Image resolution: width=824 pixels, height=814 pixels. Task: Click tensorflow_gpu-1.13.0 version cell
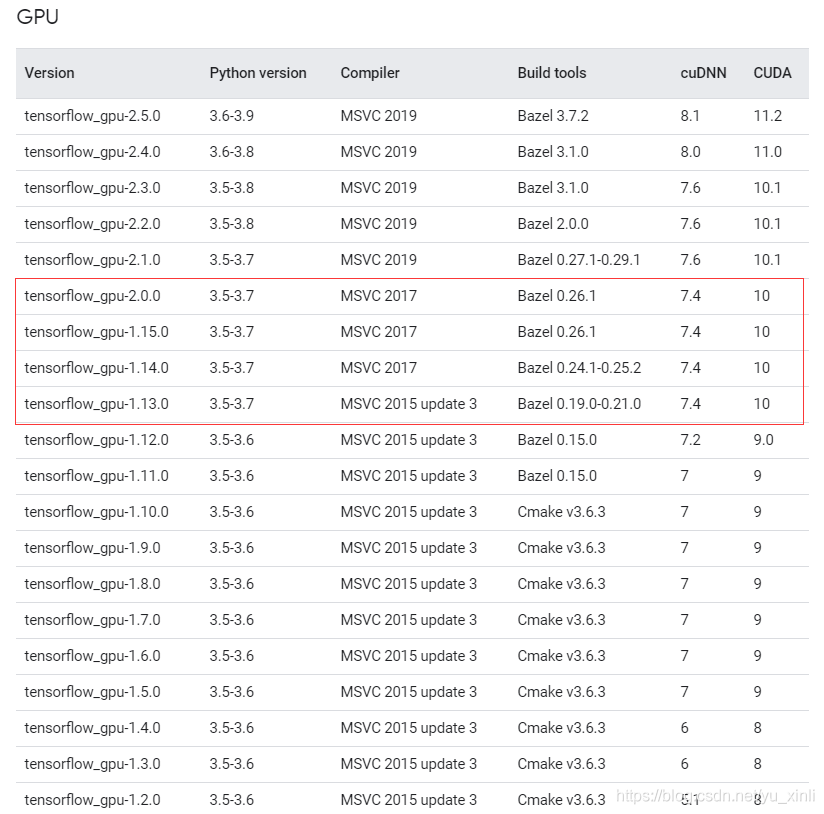(97, 404)
